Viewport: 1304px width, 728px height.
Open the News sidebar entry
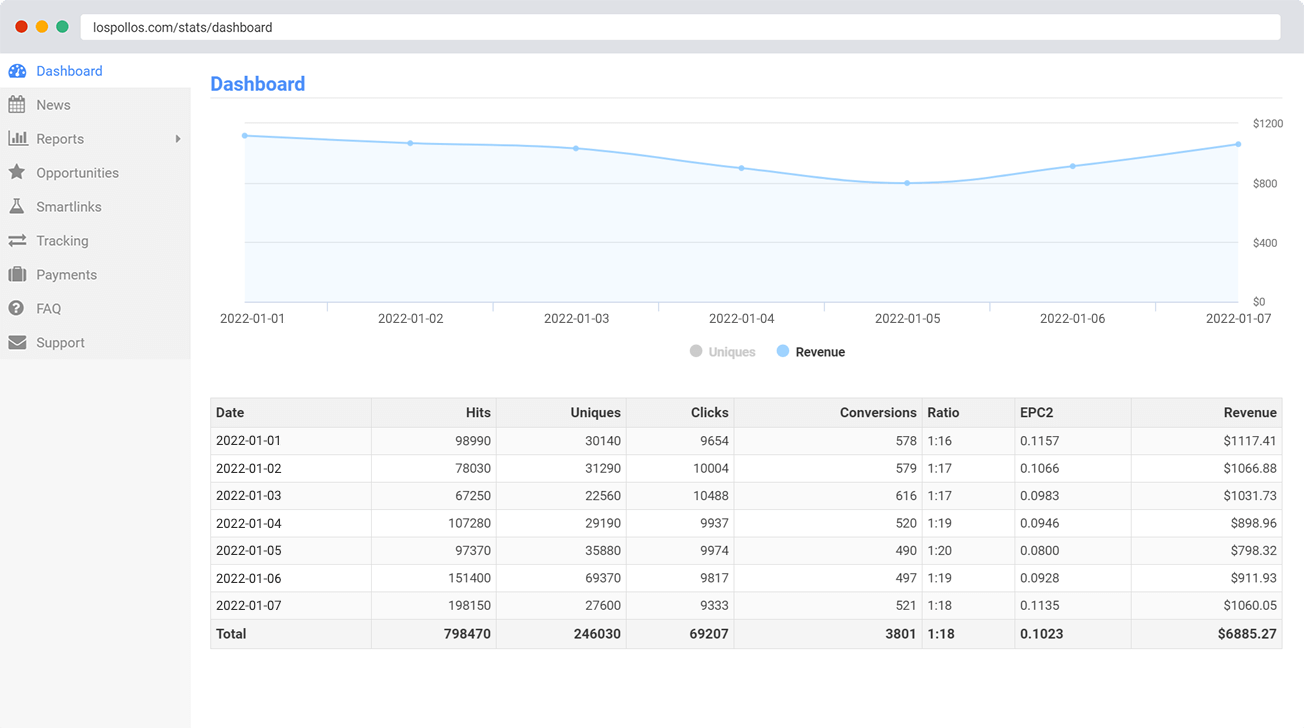coord(53,104)
